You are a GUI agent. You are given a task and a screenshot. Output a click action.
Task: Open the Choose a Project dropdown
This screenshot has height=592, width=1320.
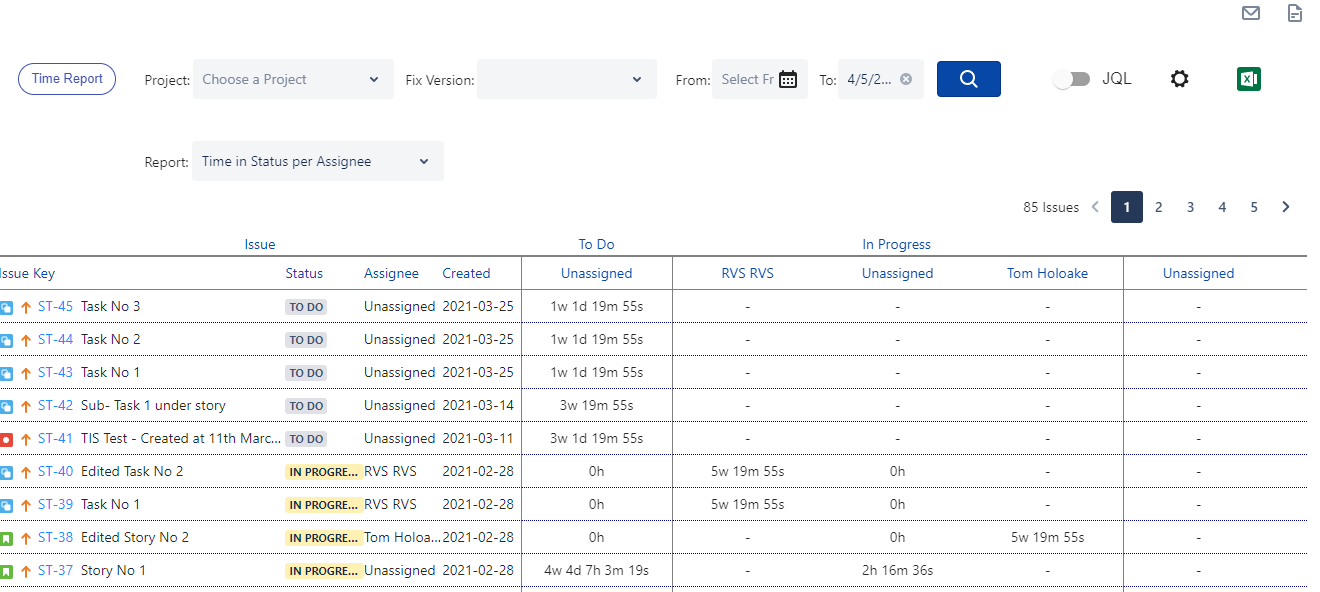click(293, 79)
